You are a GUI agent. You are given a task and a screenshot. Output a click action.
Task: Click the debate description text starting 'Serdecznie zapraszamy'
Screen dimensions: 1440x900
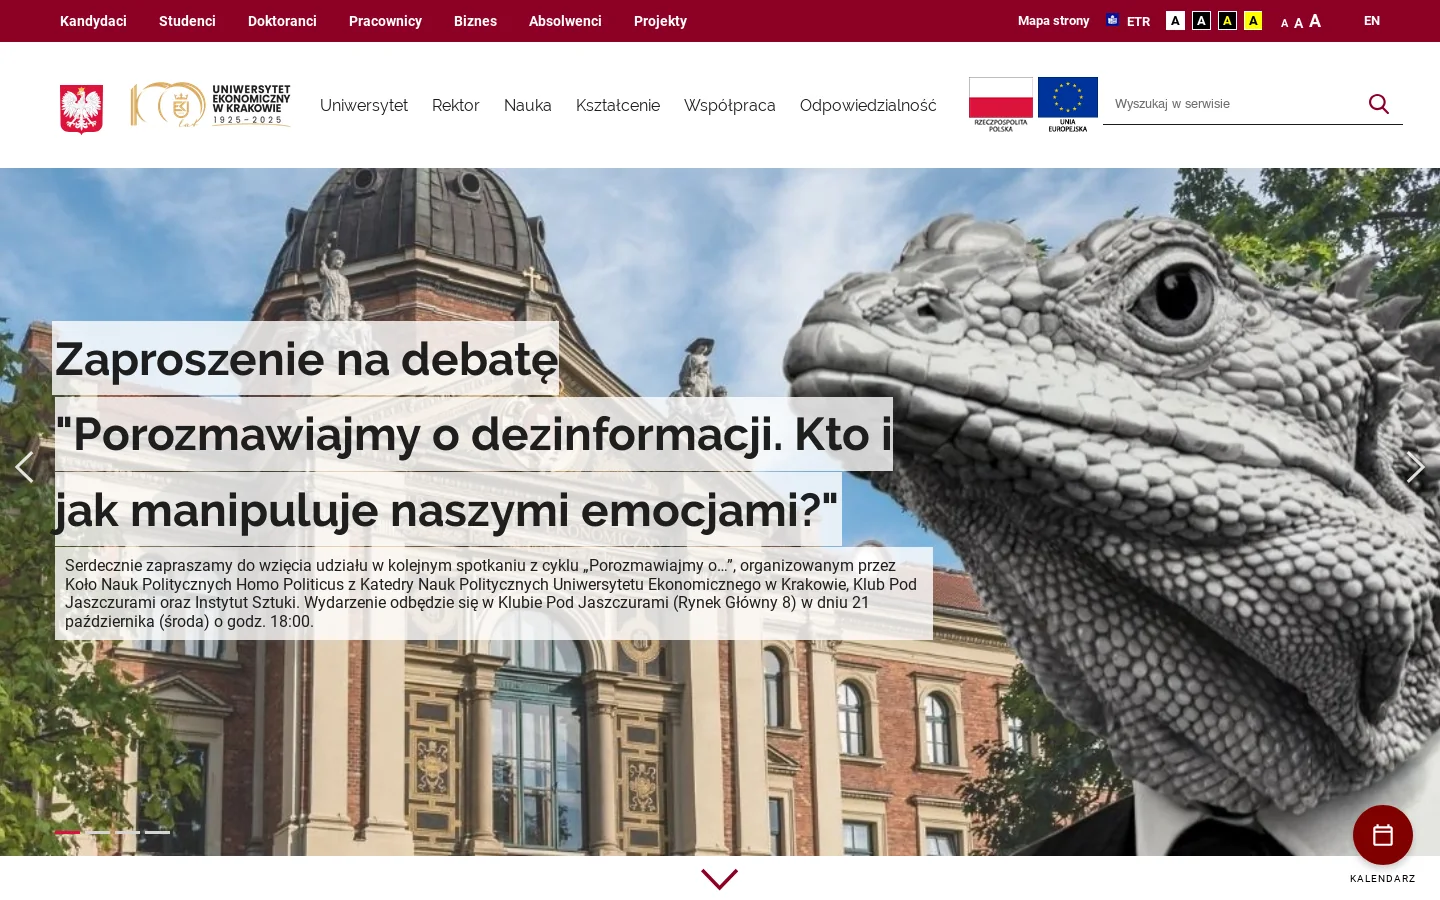click(x=494, y=593)
